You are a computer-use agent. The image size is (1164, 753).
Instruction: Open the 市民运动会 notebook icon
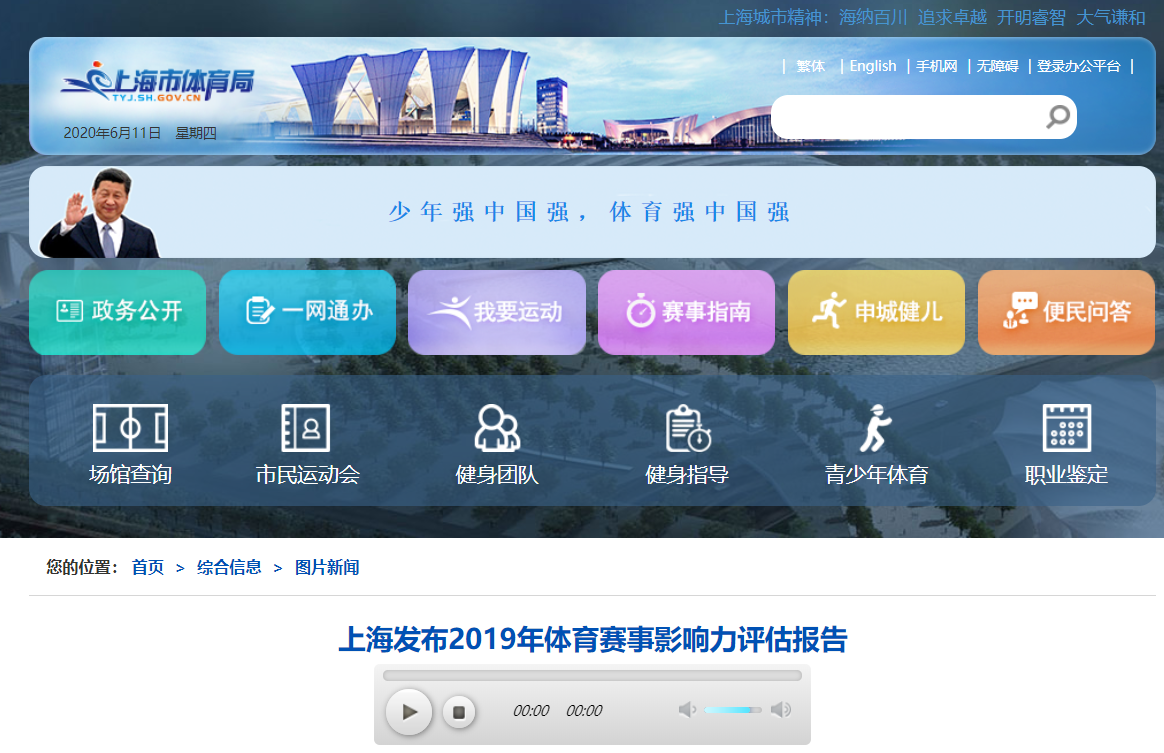coord(306,428)
